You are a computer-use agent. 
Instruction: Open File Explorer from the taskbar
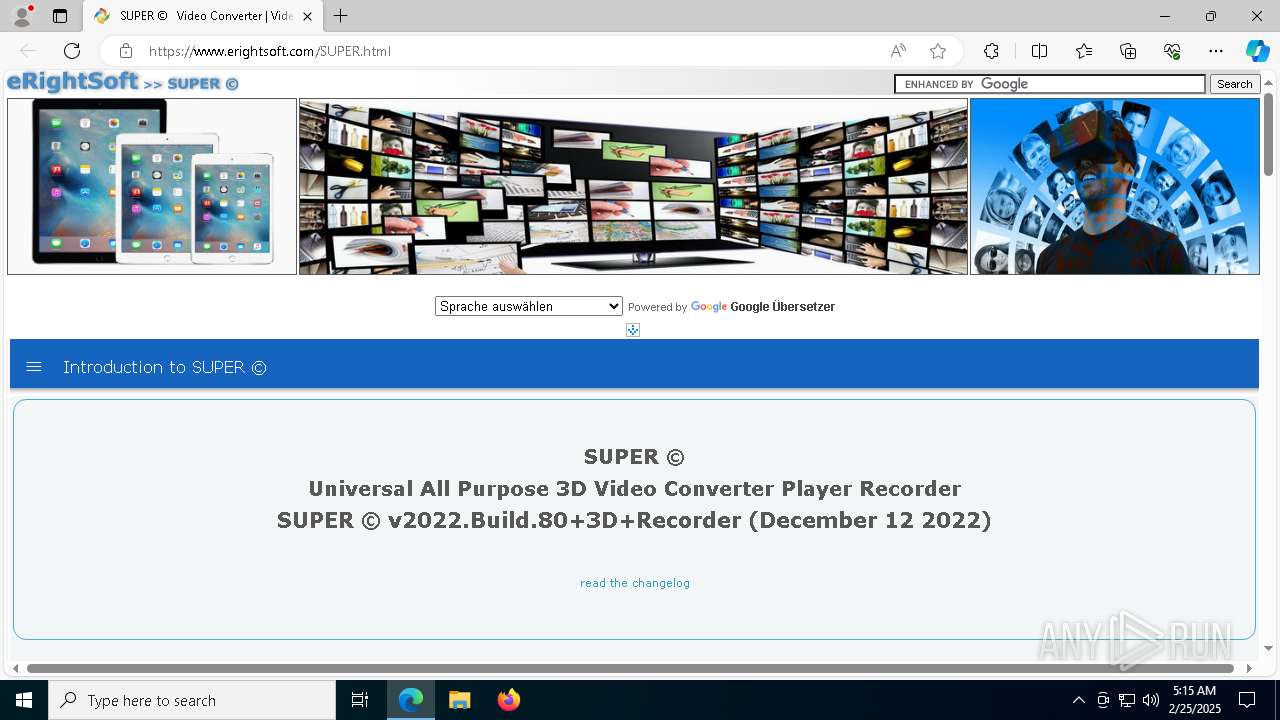click(x=459, y=700)
